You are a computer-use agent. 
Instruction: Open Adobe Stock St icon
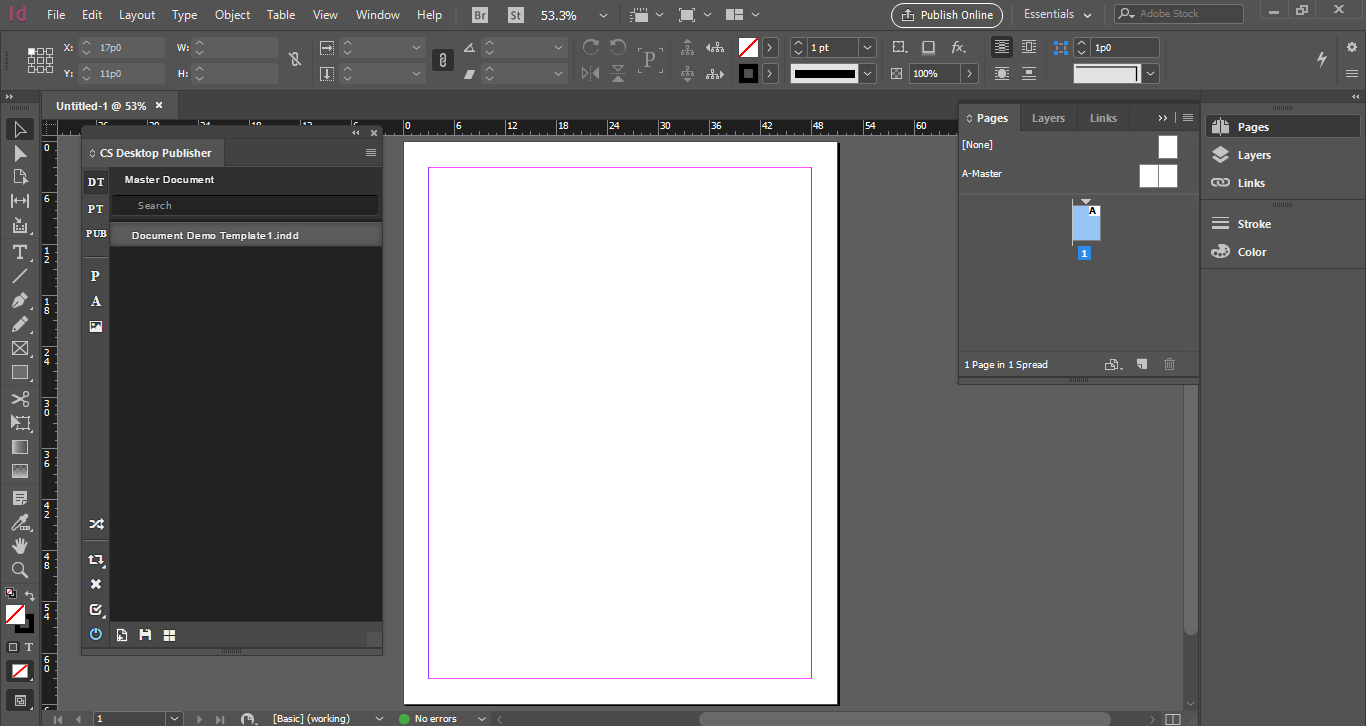tap(515, 15)
